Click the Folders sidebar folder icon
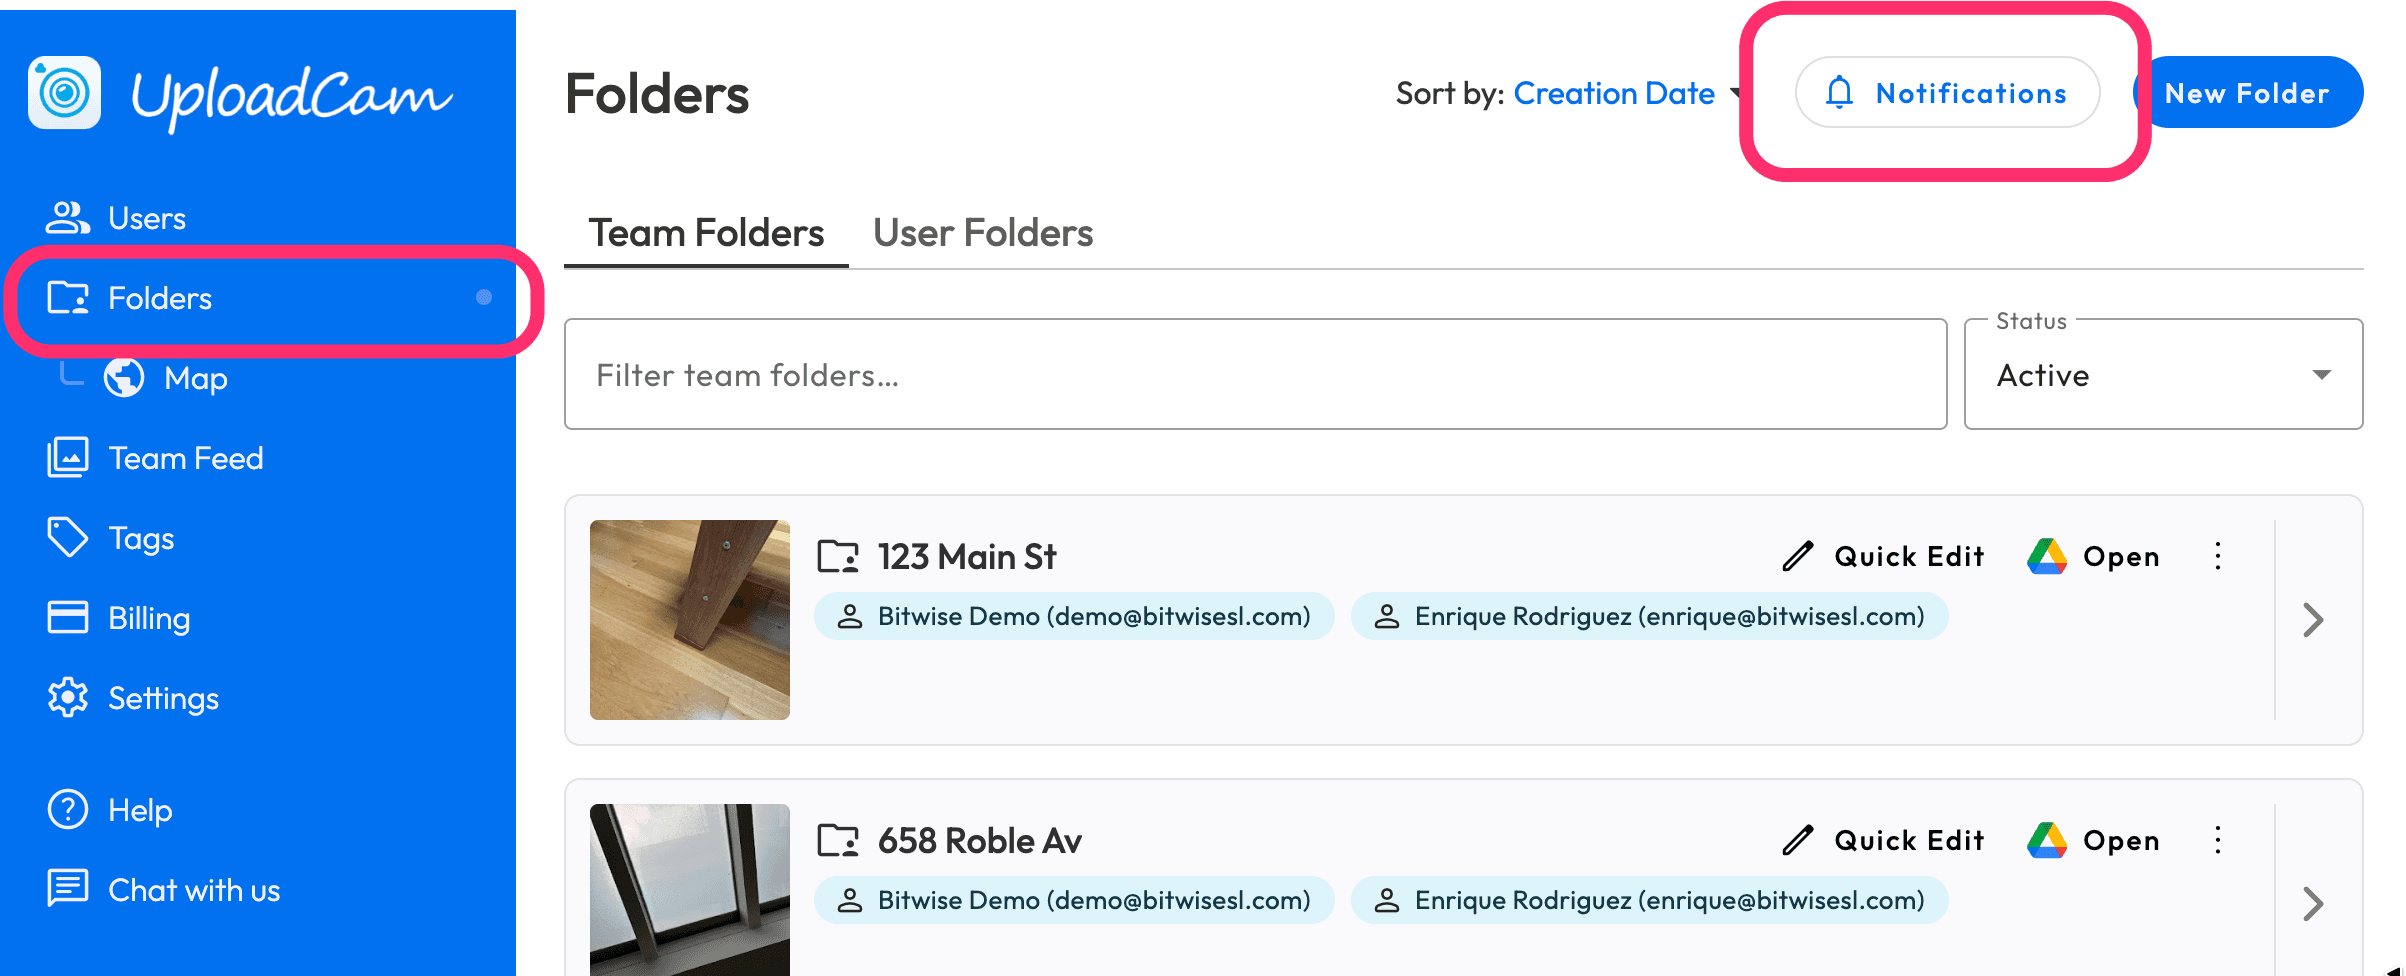The width and height of the screenshot is (2406, 976). 68,298
